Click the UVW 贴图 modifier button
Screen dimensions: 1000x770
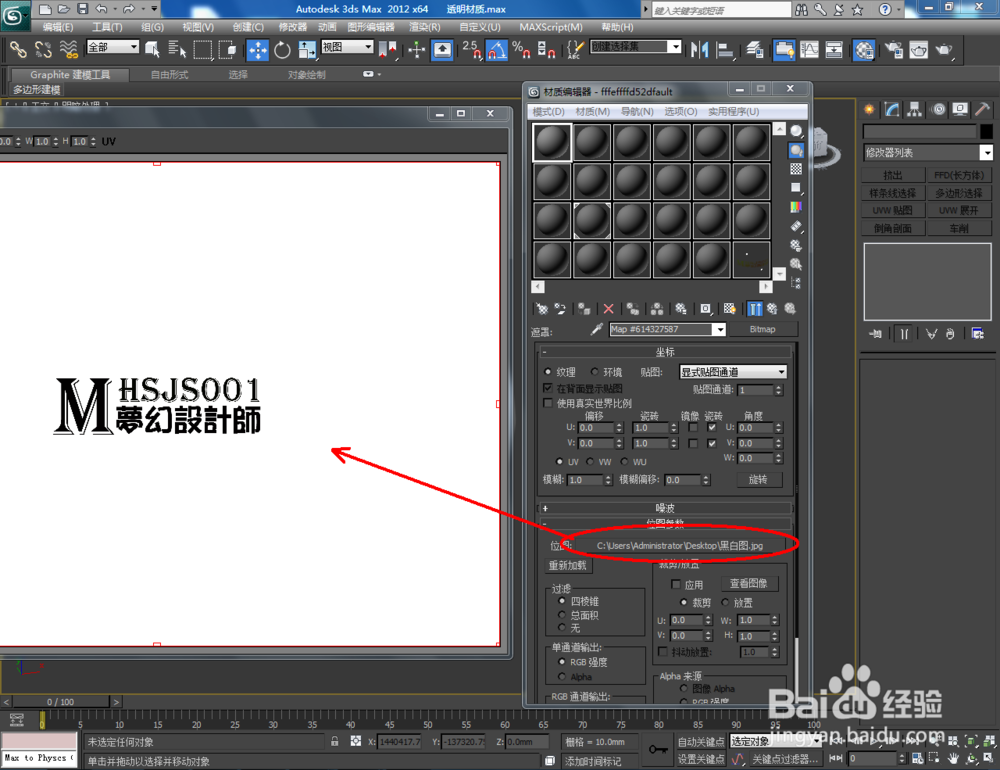point(893,211)
